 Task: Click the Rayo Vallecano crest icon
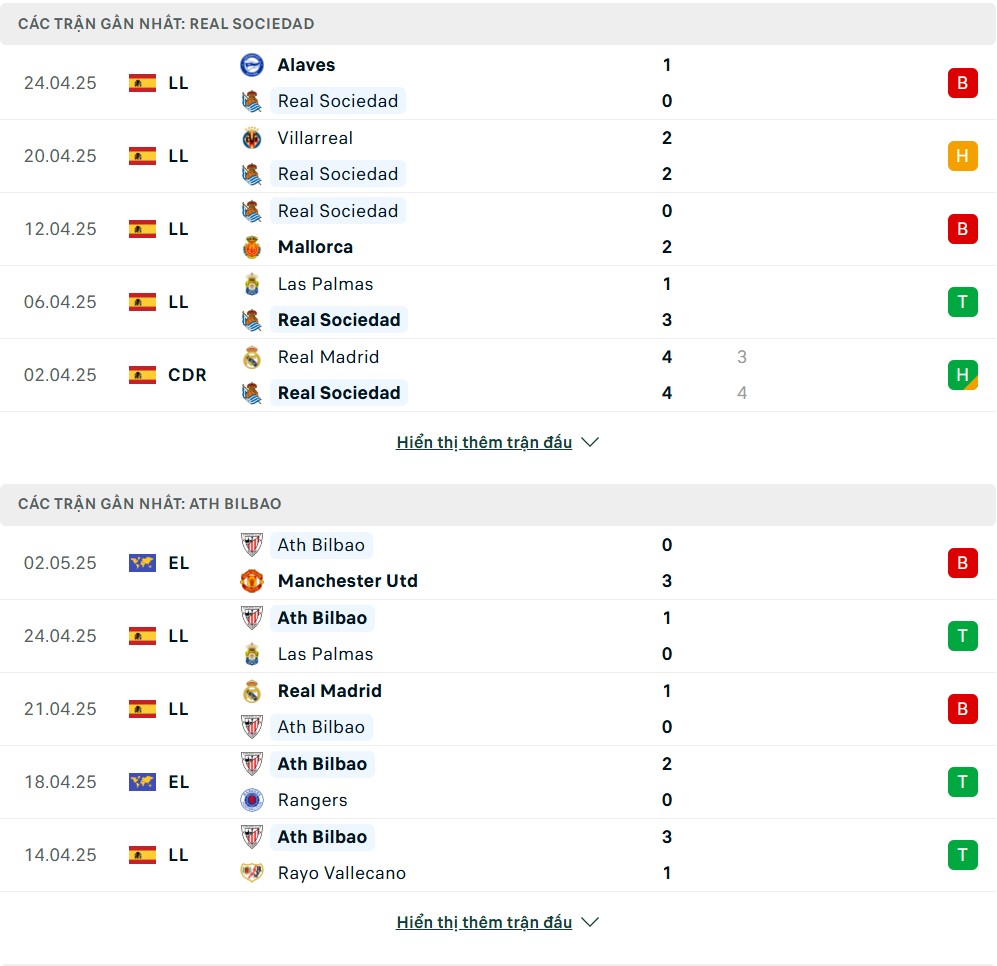pos(252,873)
